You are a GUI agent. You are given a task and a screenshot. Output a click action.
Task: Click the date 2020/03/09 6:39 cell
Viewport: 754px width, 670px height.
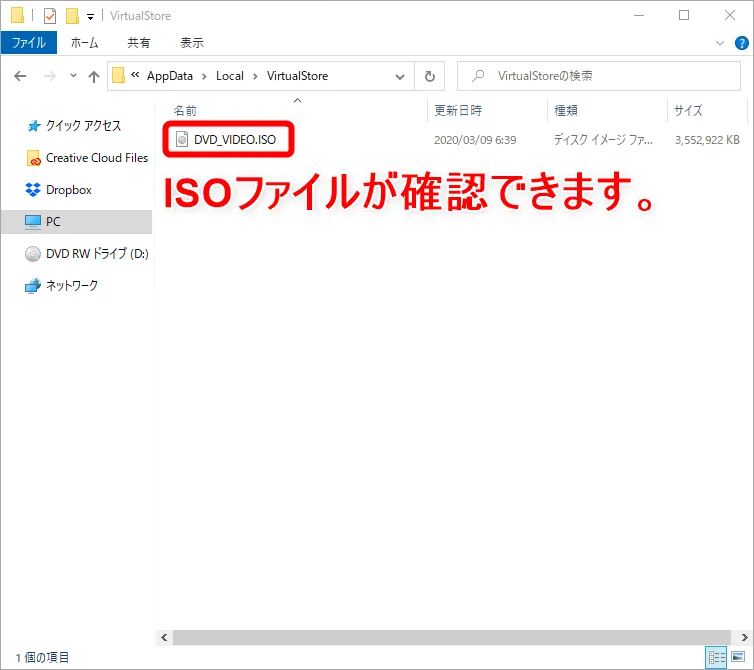pyautogui.click(x=475, y=140)
